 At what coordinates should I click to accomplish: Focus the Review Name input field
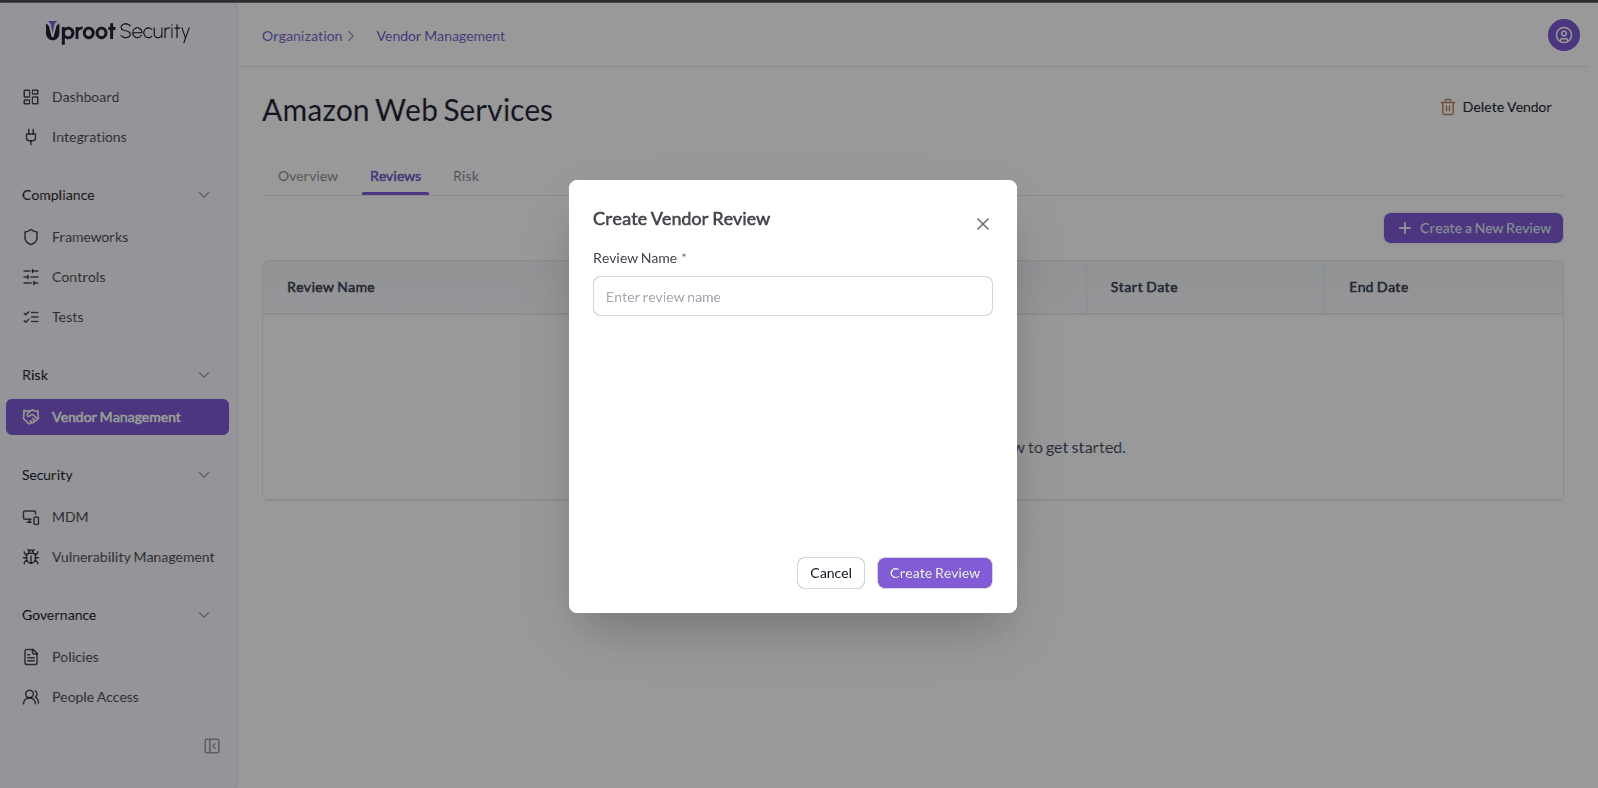click(x=792, y=296)
